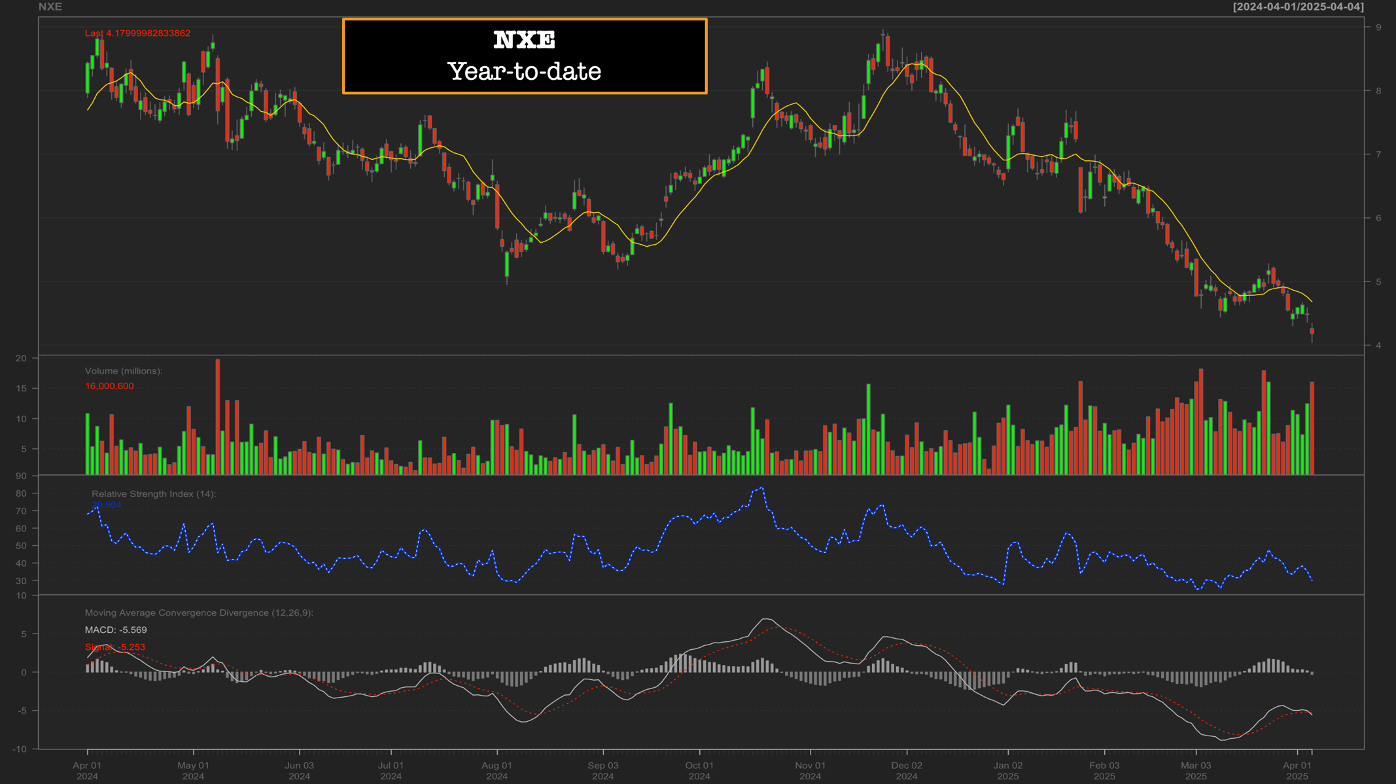Click the 'Year-to-date' subtitle

click(524, 71)
